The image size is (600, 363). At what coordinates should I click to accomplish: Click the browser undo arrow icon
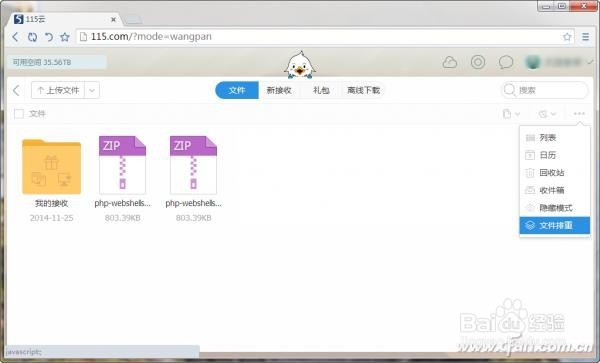(49, 37)
